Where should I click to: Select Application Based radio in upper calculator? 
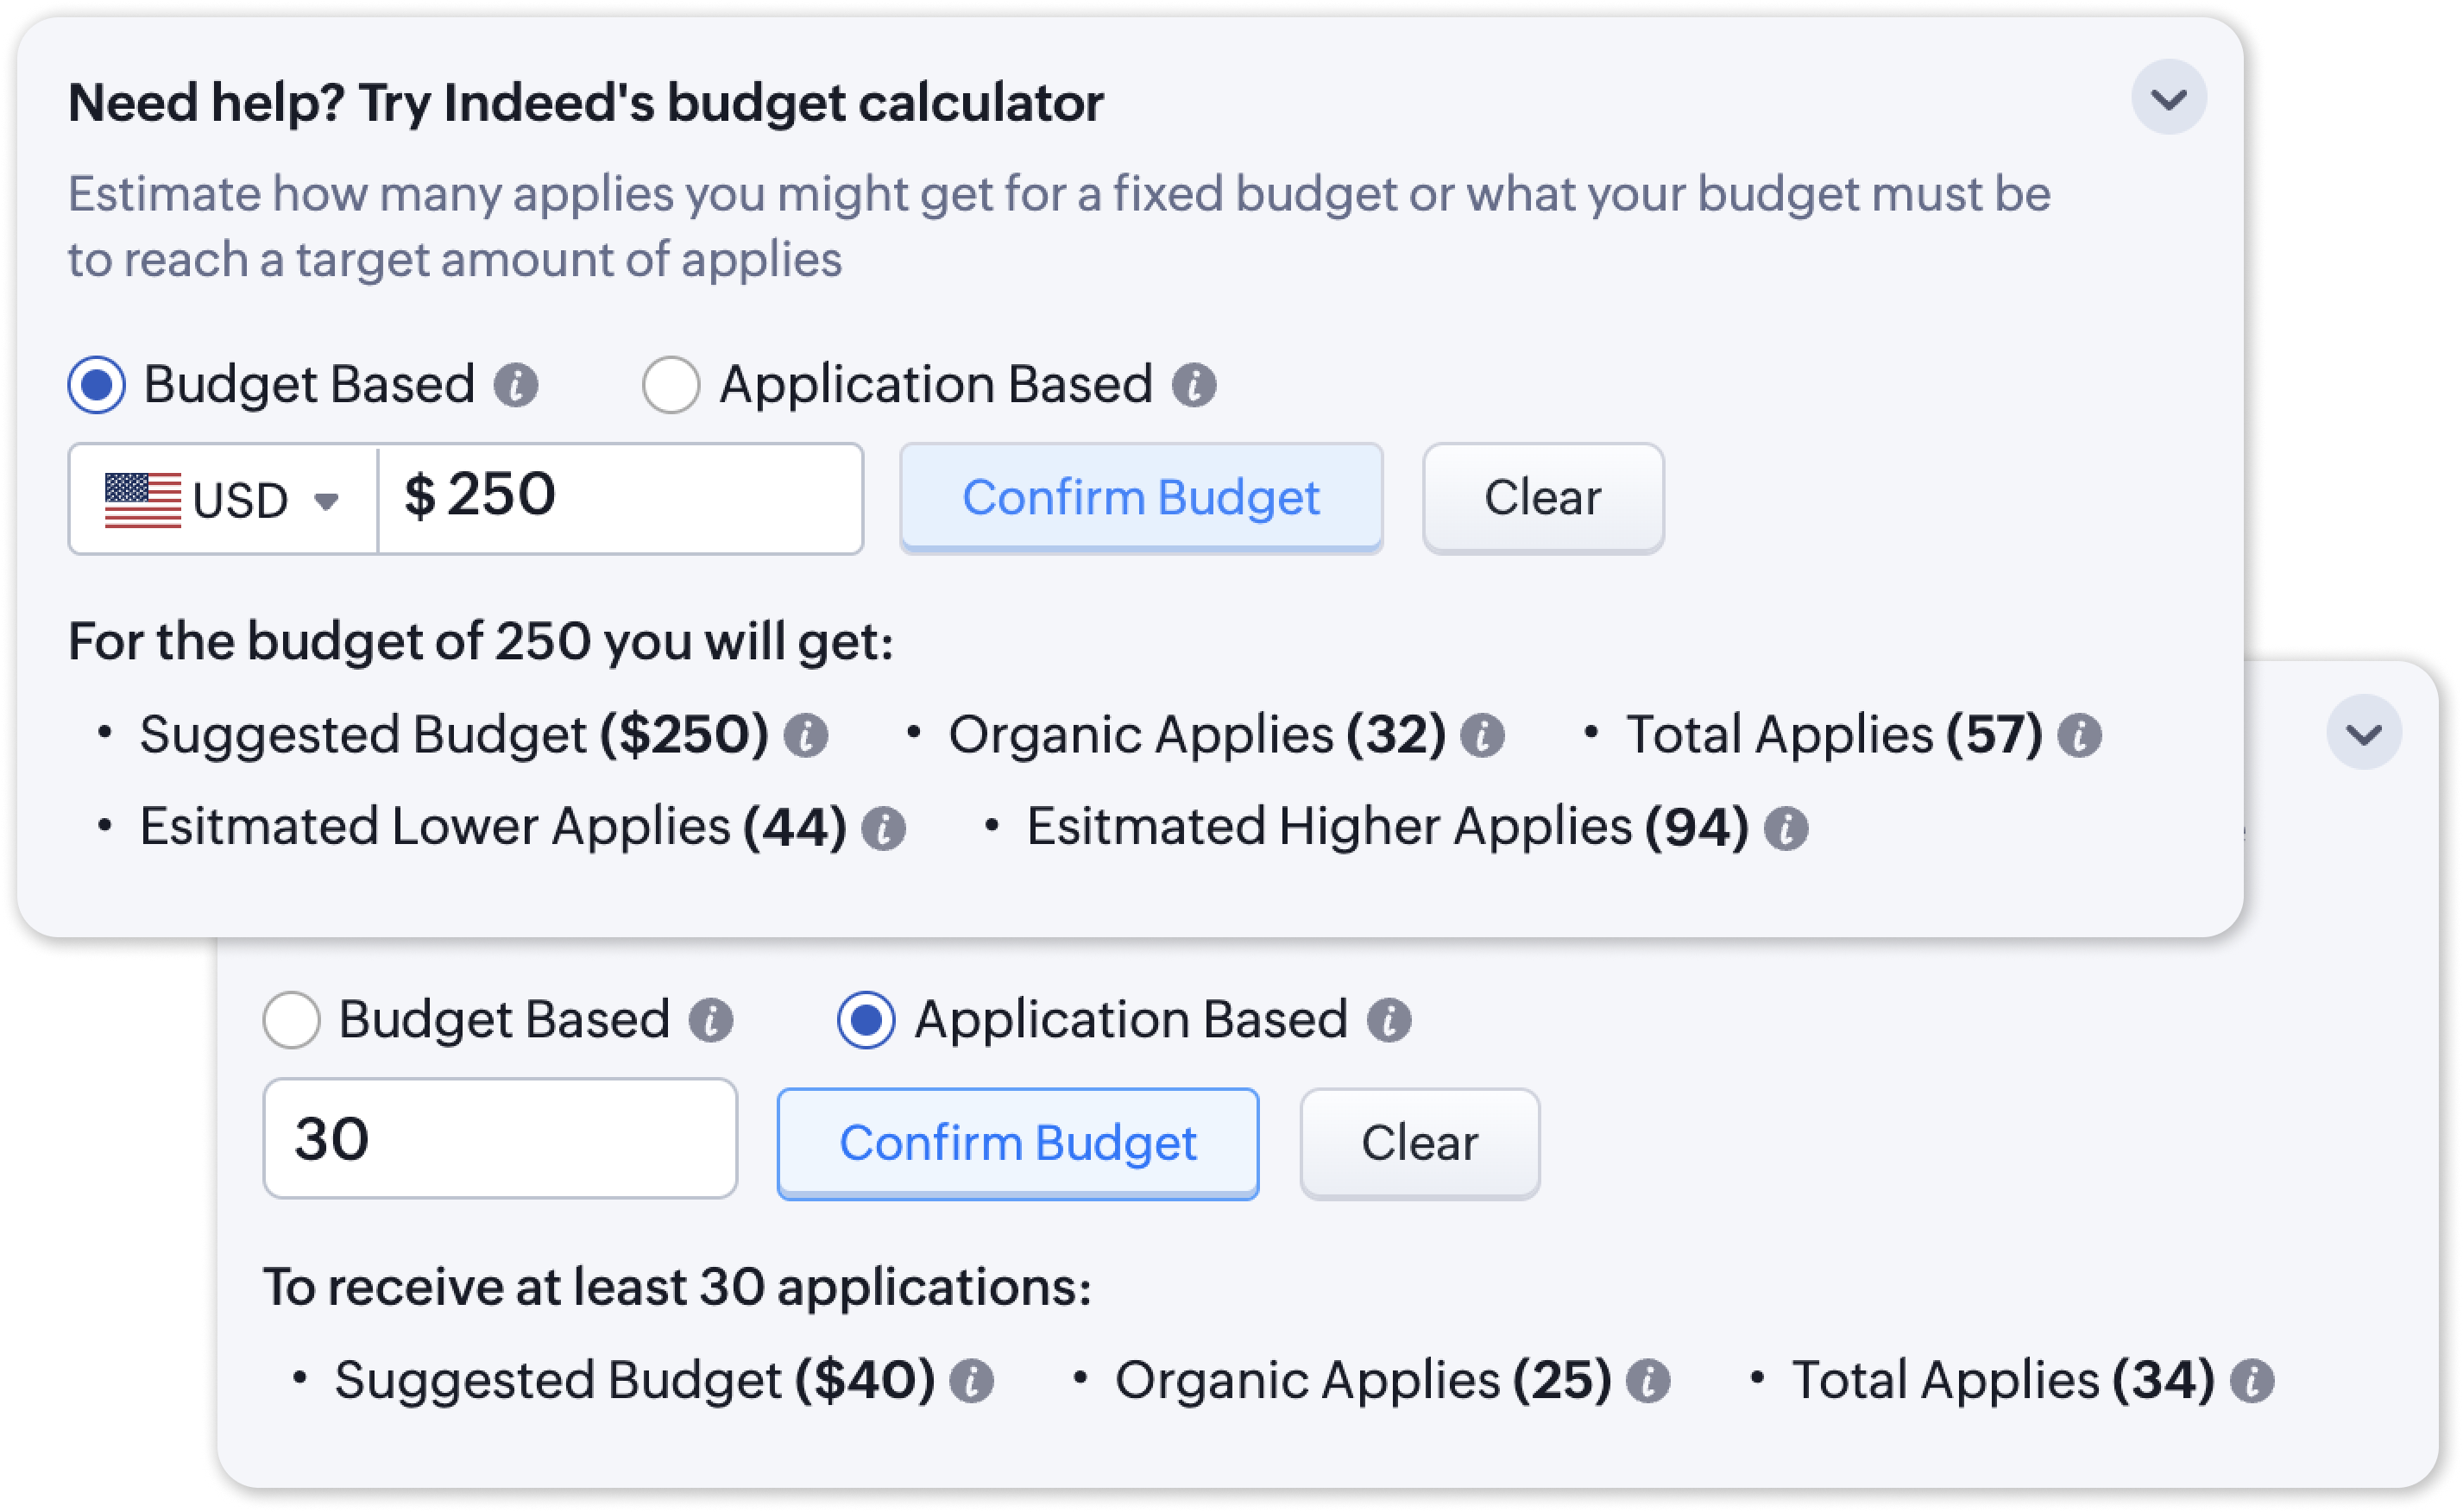pyautogui.click(x=671, y=385)
